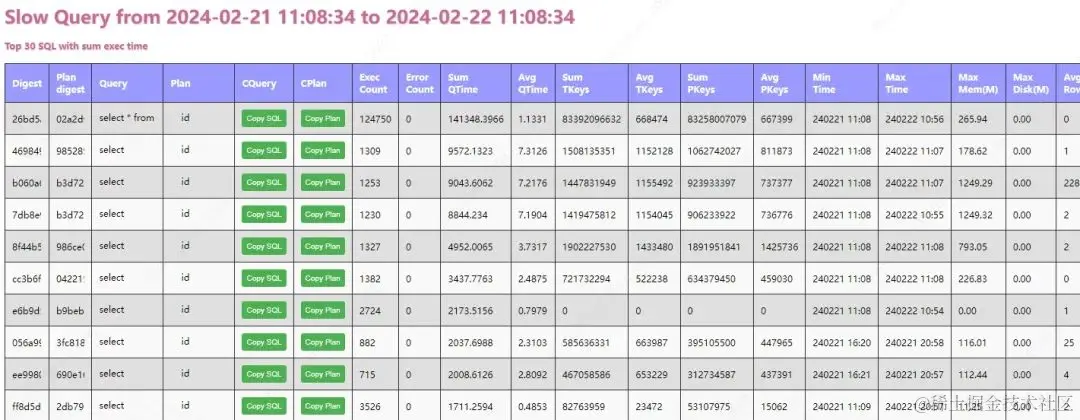This screenshot has height=420, width=1080.
Task: Click 'Top 30 SQL with sum exec time' subtitle
Action: click(x=76, y=46)
